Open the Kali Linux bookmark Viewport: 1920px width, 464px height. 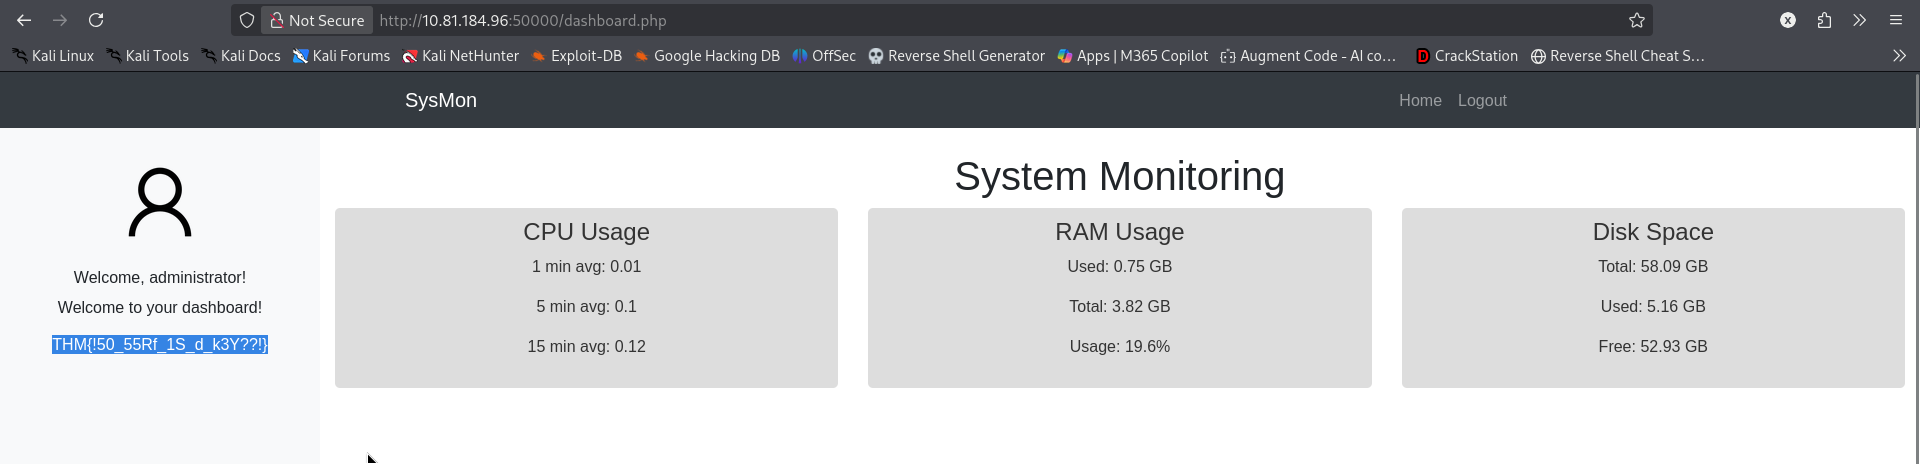[53, 56]
